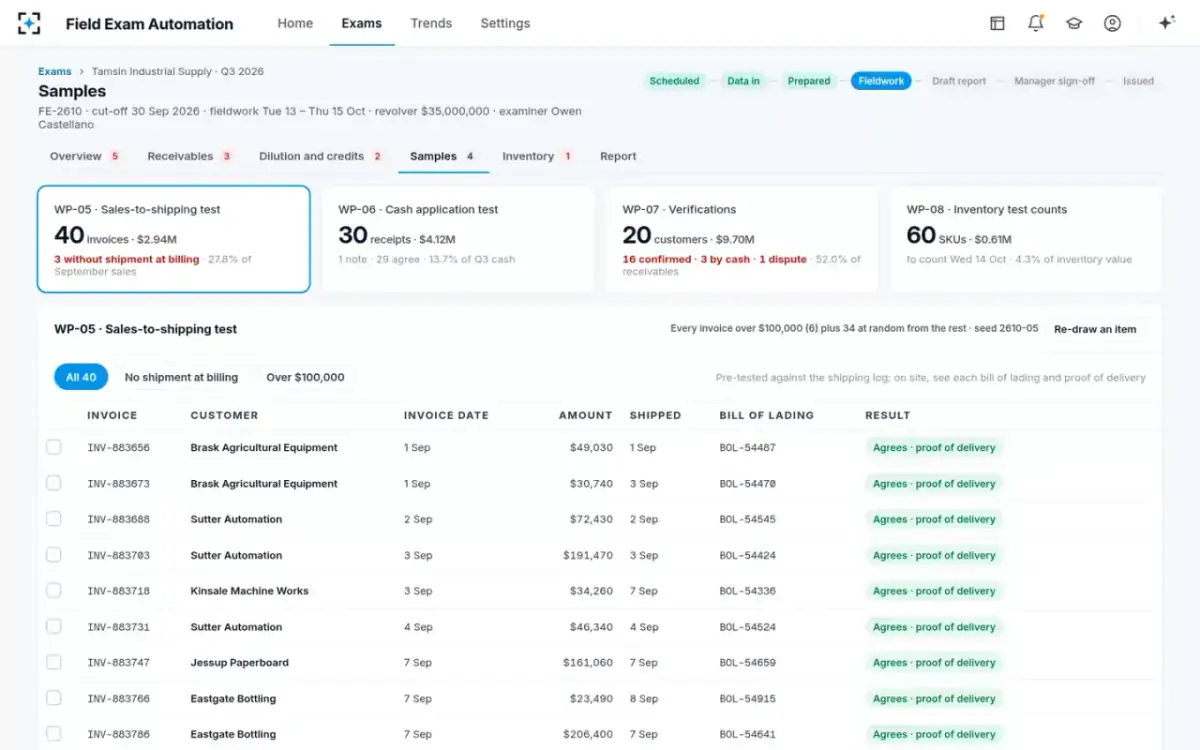Open the Report tab
This screenshot has height=750, width=1200.
coord(618,156)
